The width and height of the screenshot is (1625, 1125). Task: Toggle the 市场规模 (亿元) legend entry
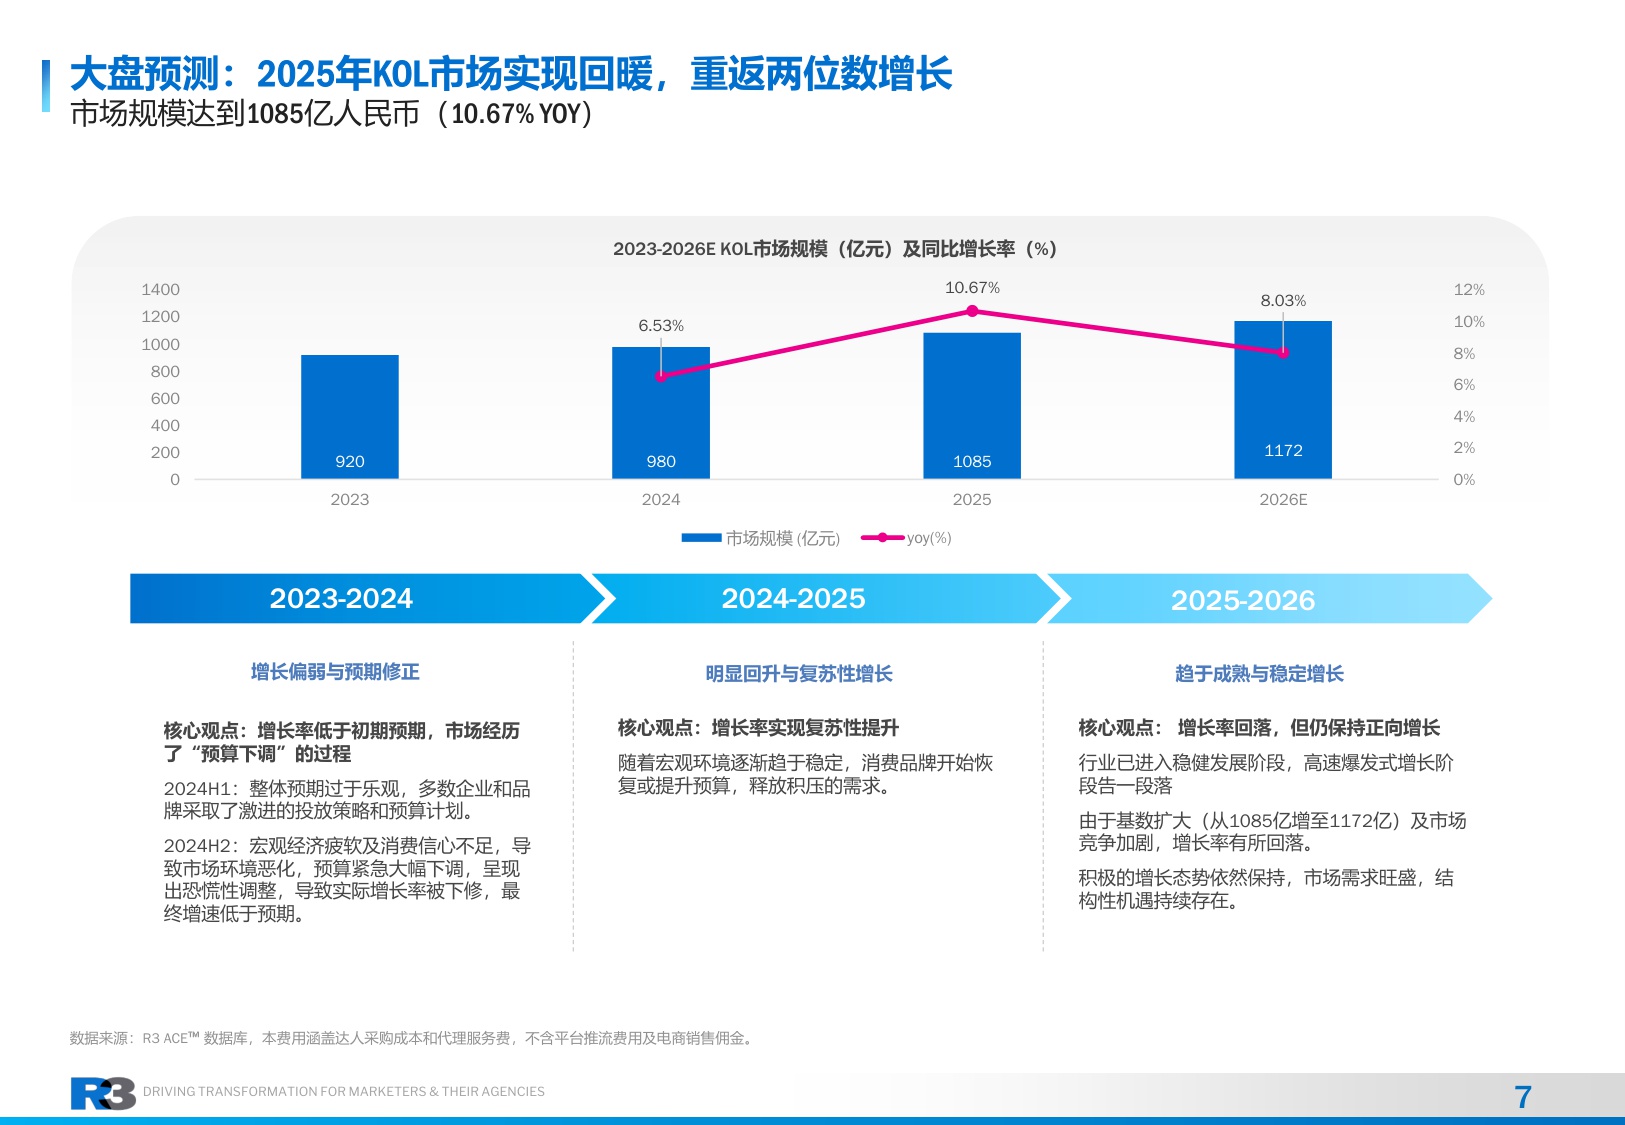[760, 537]
